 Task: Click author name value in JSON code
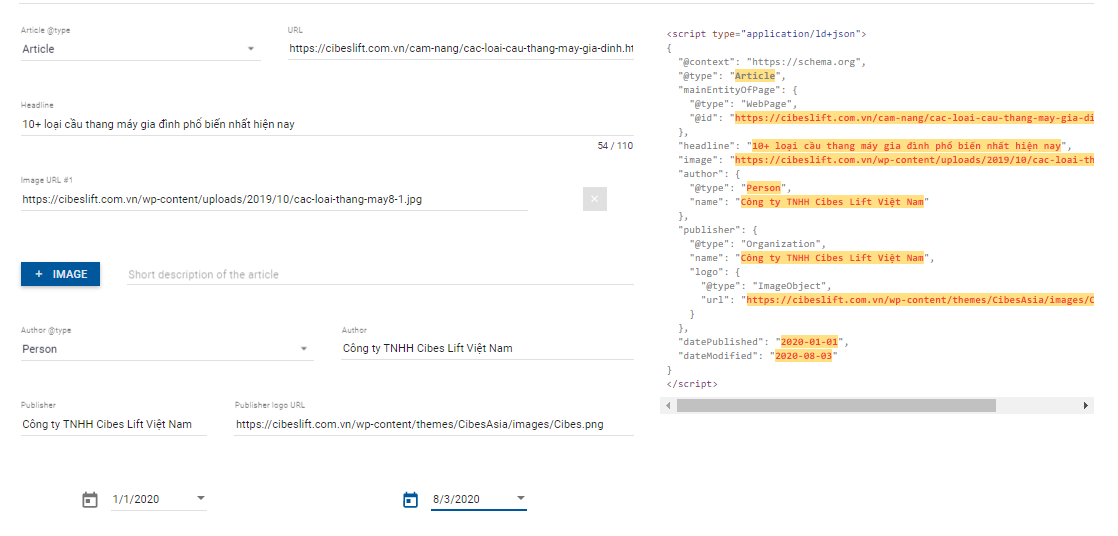pos(832,202)
